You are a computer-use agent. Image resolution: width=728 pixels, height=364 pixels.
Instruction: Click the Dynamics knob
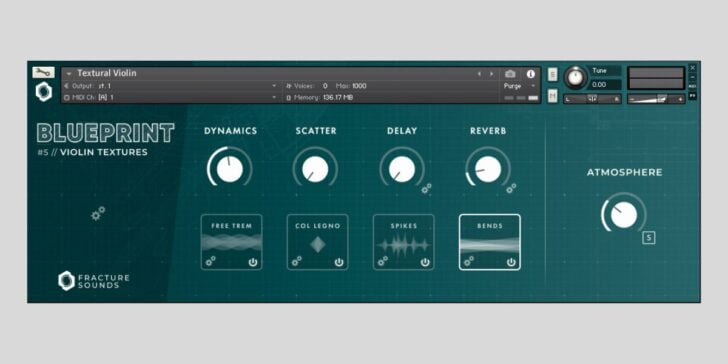[x=230, y=169]
